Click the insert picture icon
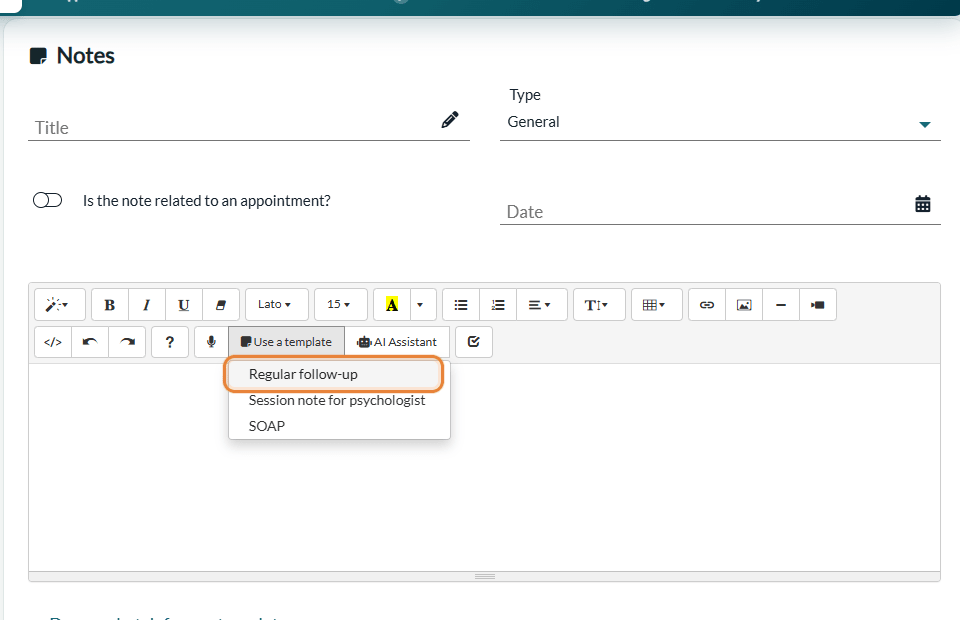This screenshot has height=620, width=960. point(744,305)
